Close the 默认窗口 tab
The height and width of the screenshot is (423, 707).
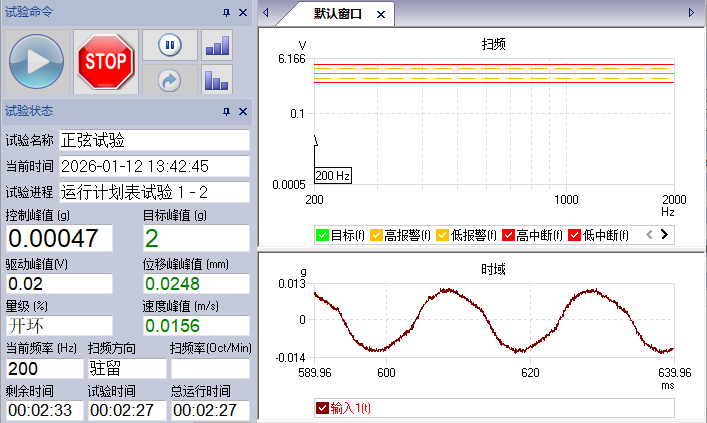coord(381,14)
